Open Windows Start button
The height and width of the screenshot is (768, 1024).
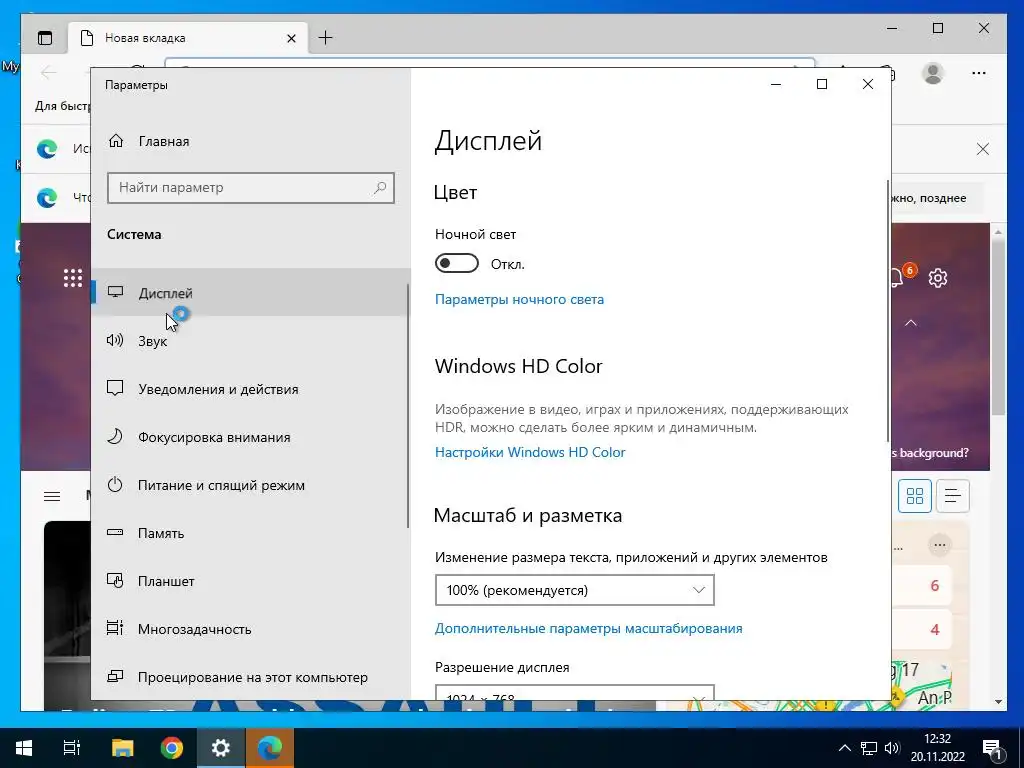[24, 748]
